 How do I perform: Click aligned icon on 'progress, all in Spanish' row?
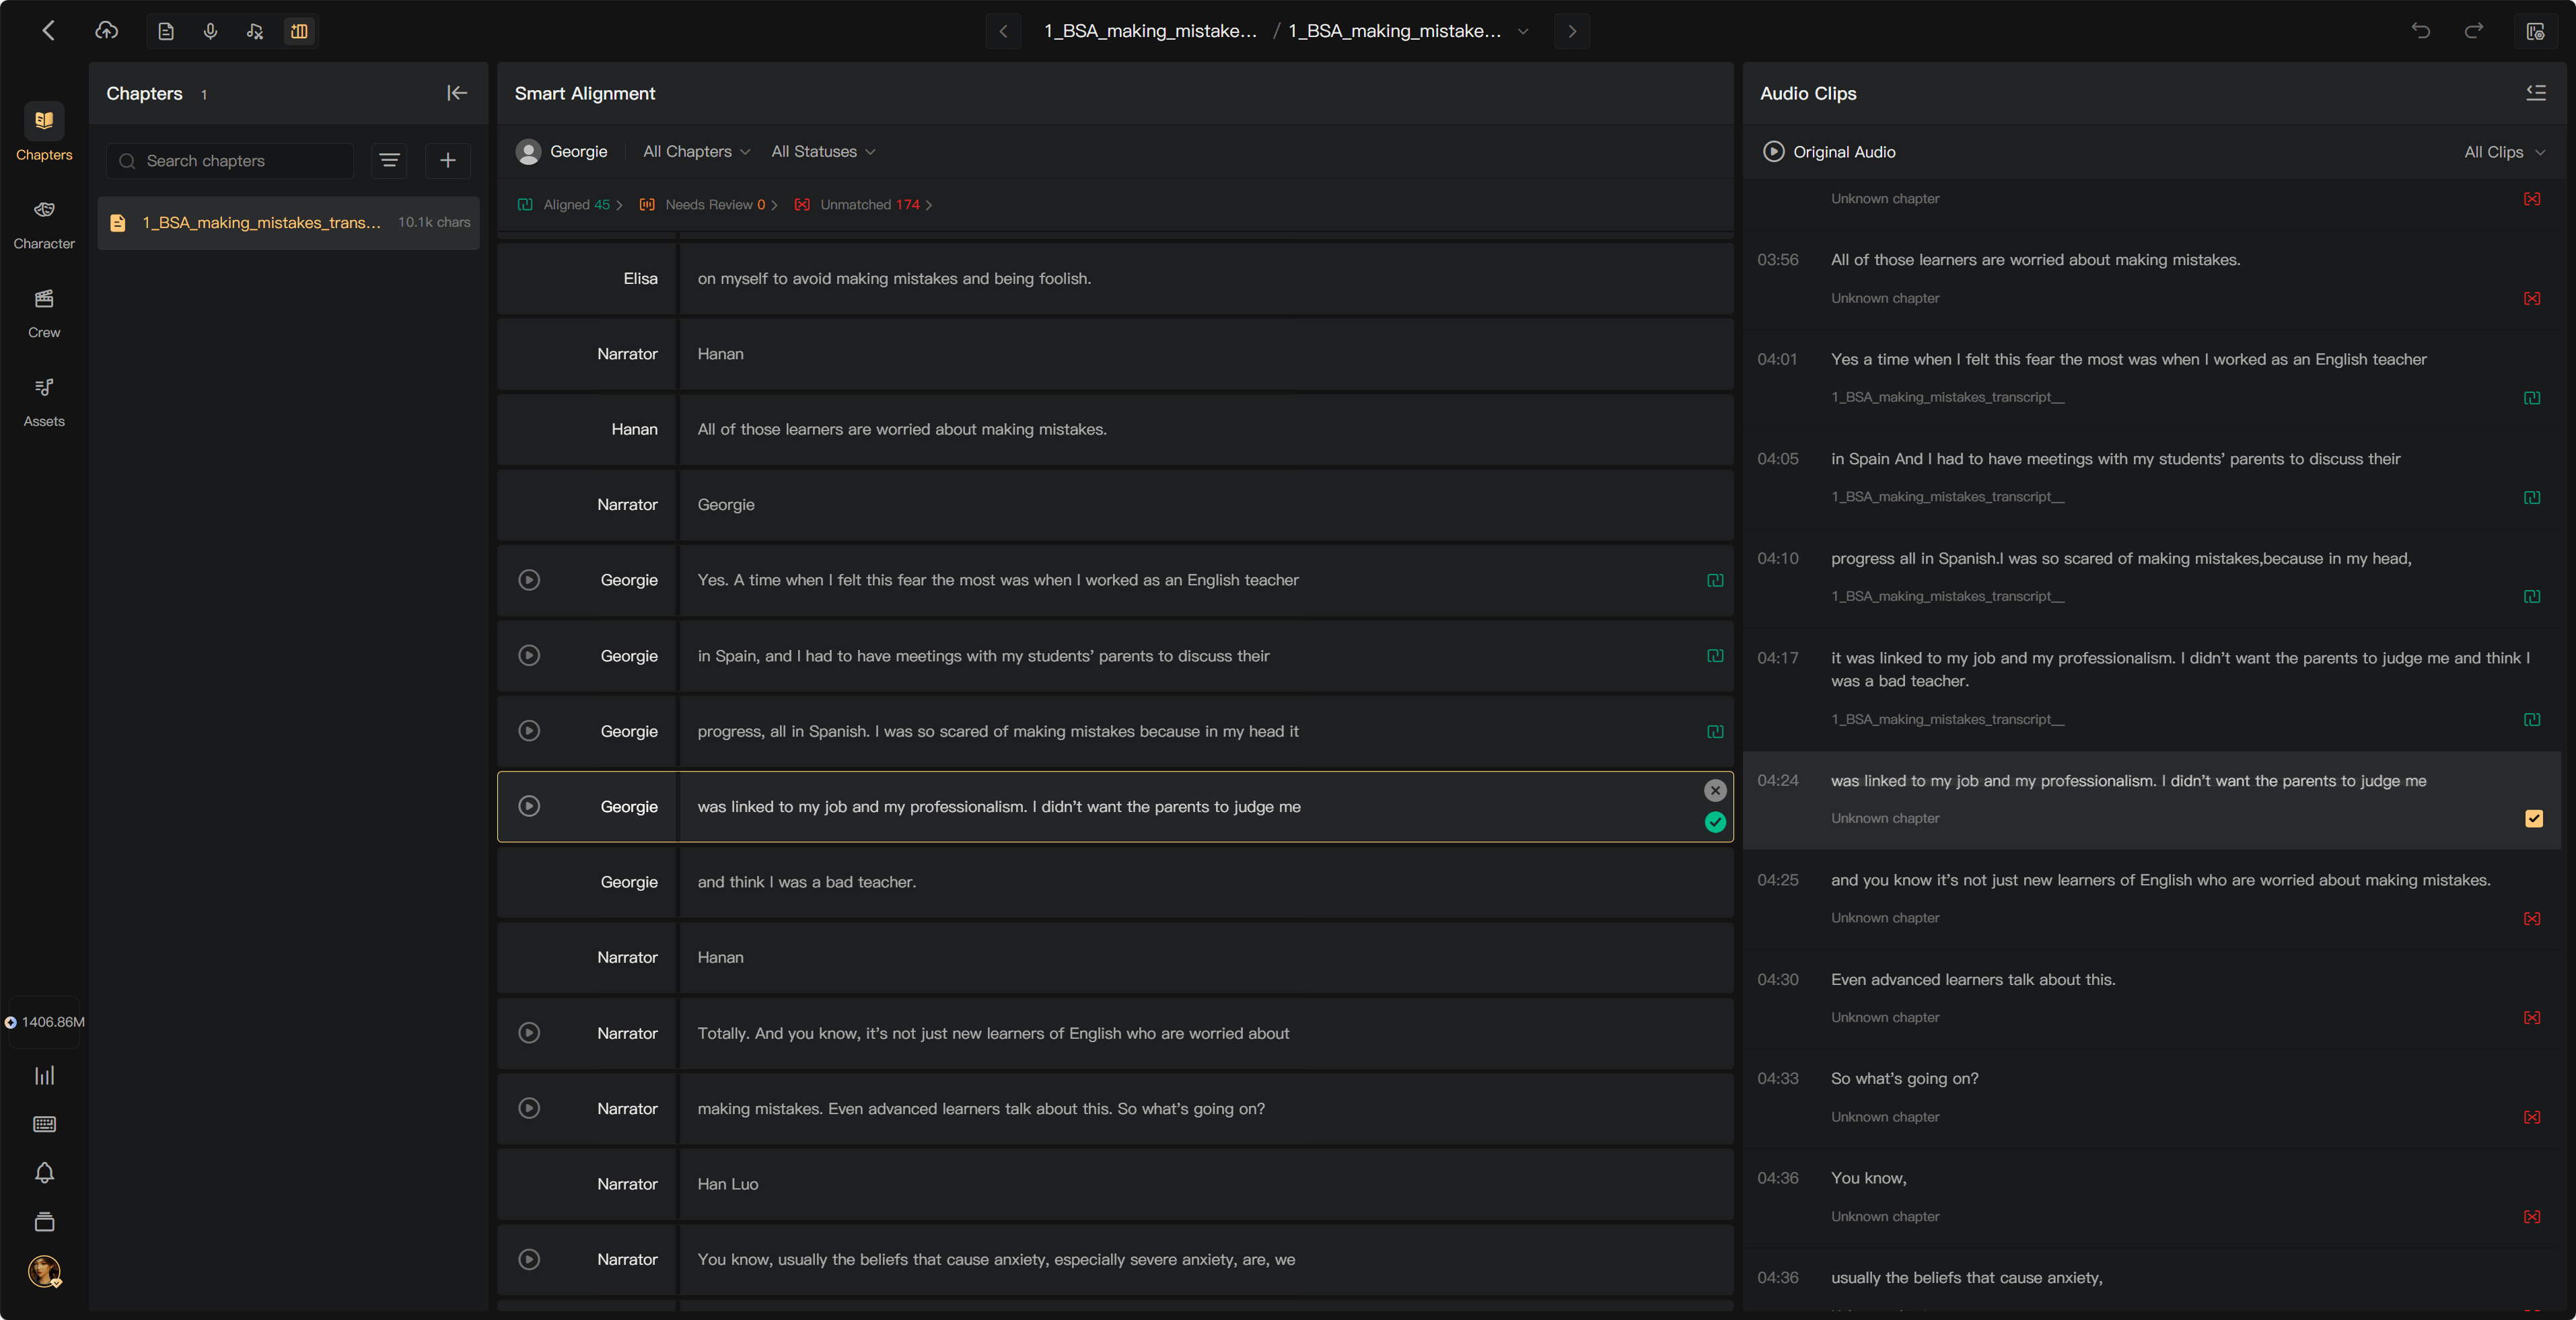pos(1715,731)
